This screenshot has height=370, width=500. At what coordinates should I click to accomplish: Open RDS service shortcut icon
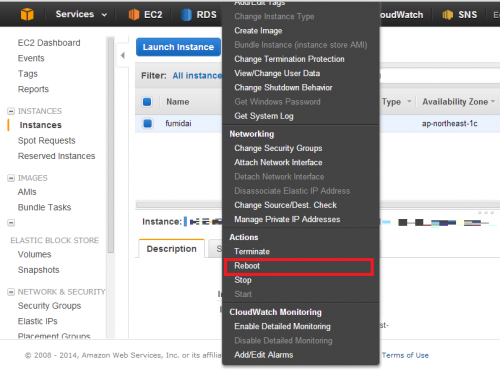point(186,15)
